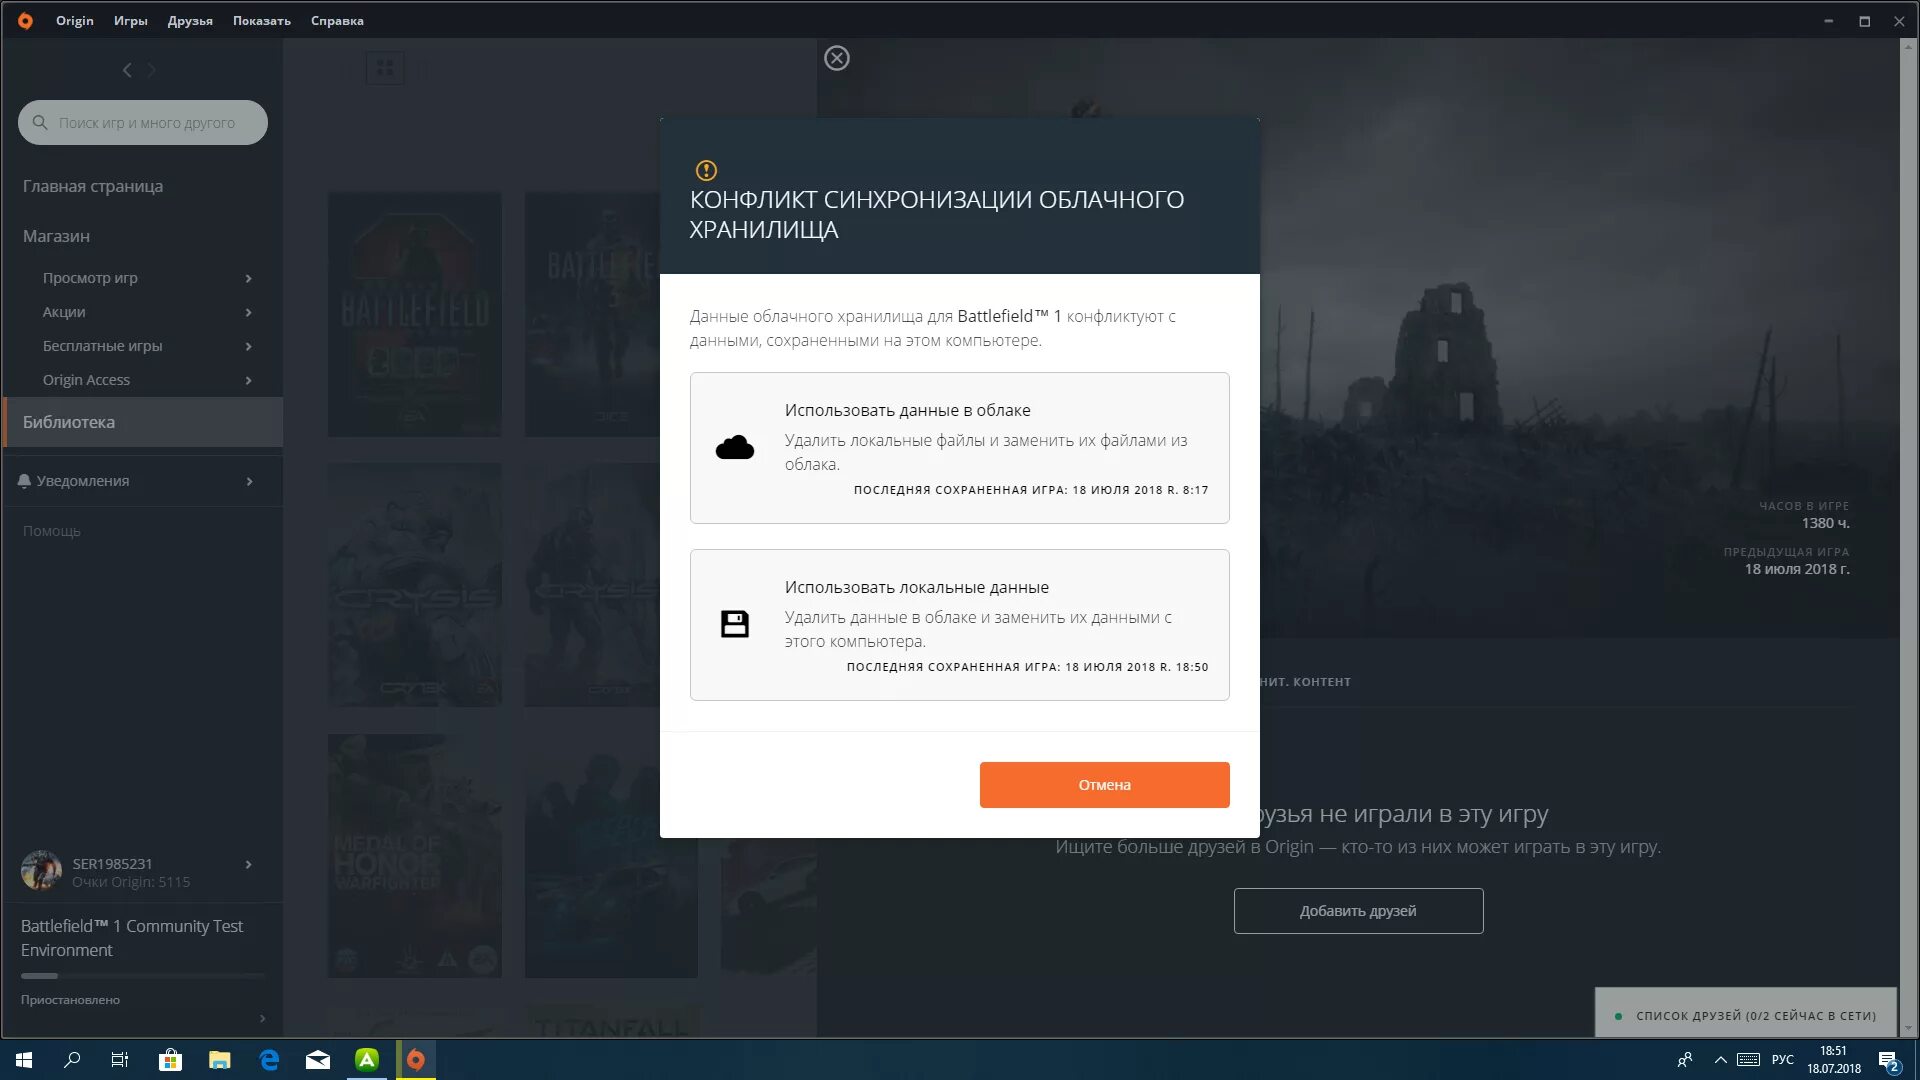
Task: Open Microsoft Store from the taskbar
Action: pyautogui.click(x=170, y=1060)
